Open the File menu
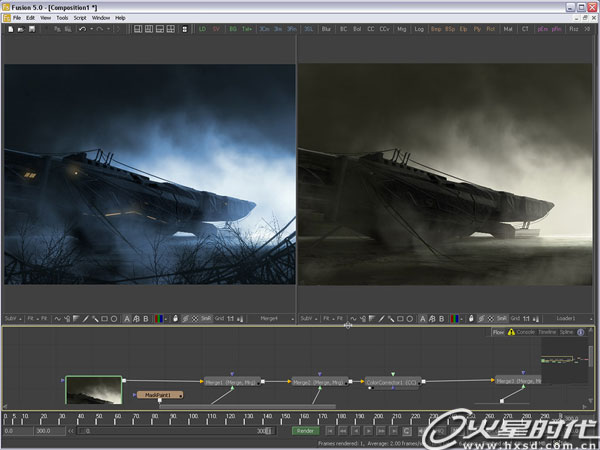Screen dimensions: 600x450 coord(17,18)
